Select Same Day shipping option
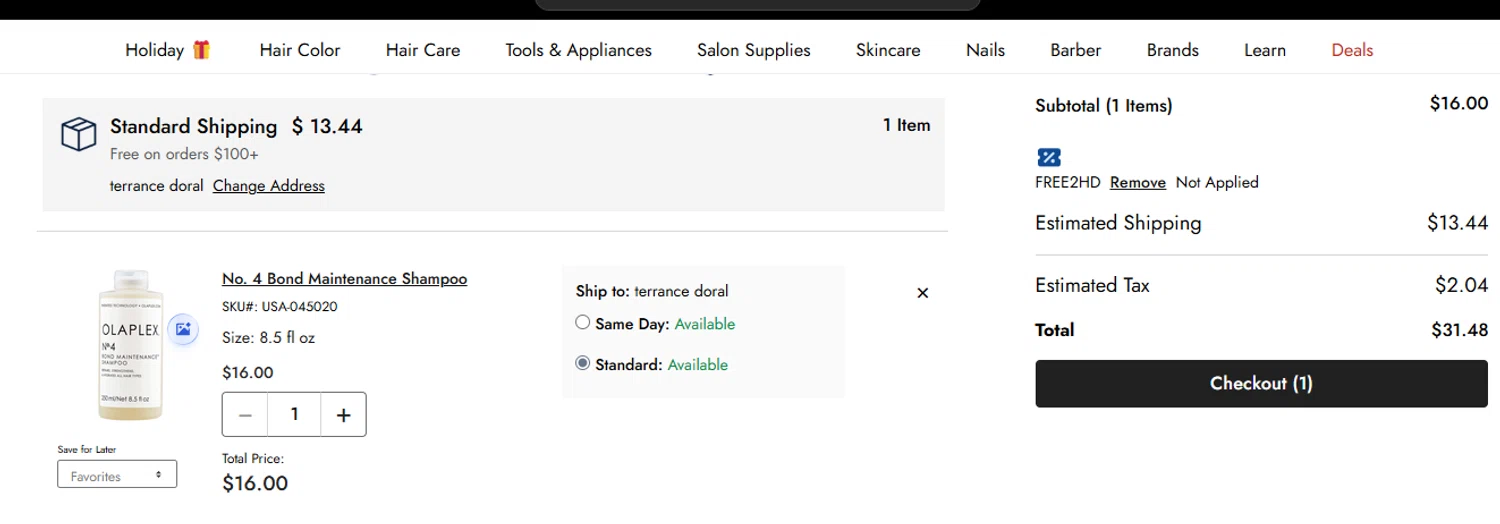Screen dimensions: 1500x524 (583, 323)
